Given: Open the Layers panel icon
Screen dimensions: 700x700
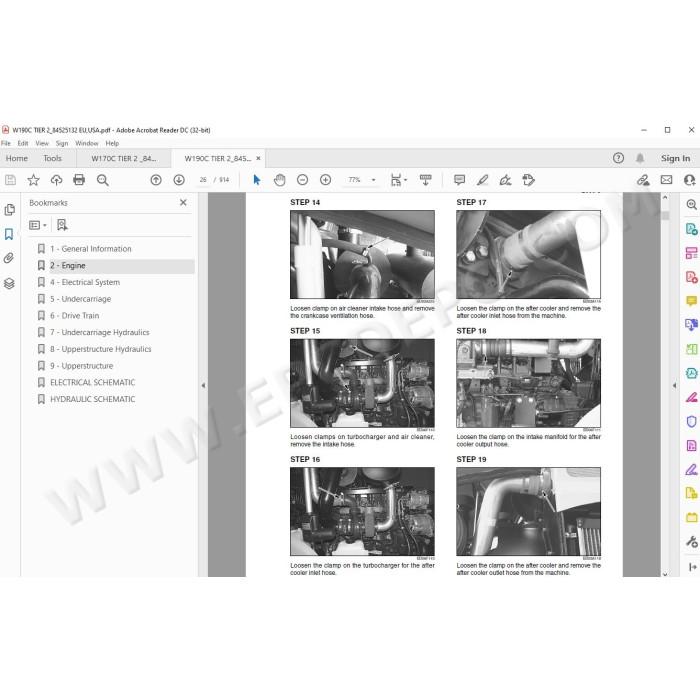Looking at the screenshot, I should (9, 283).
